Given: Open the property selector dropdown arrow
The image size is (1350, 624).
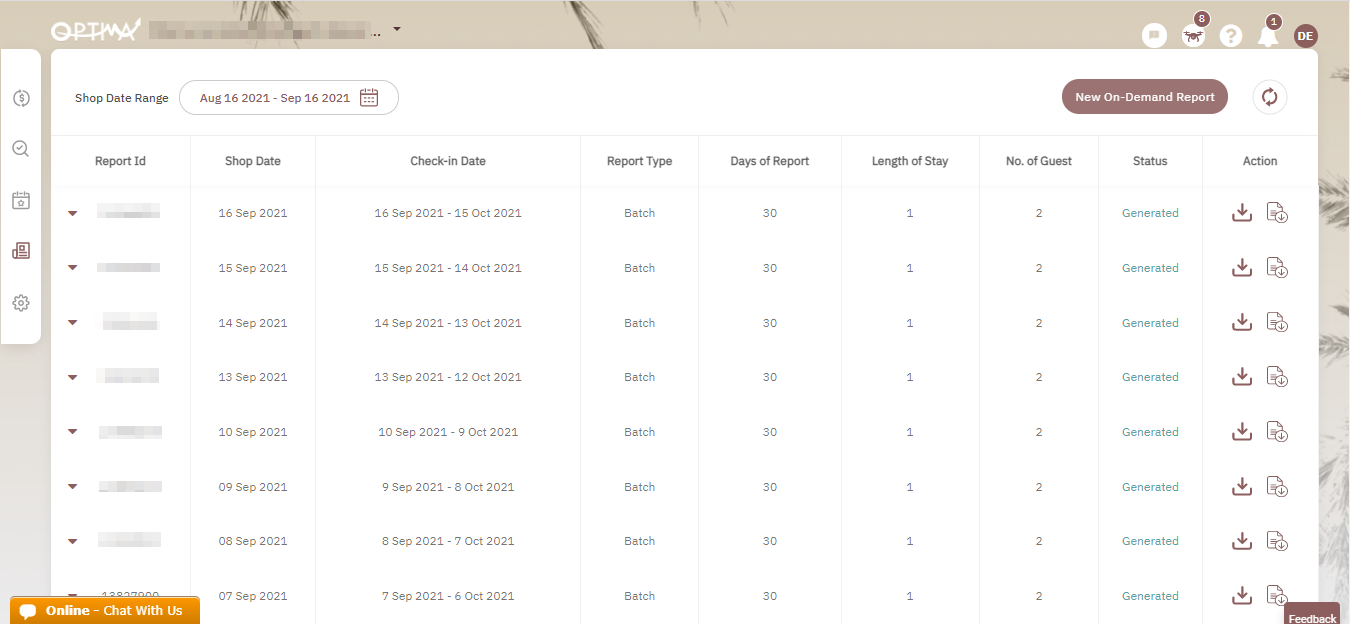Looking at the screenshot, I should click(397, 29).
